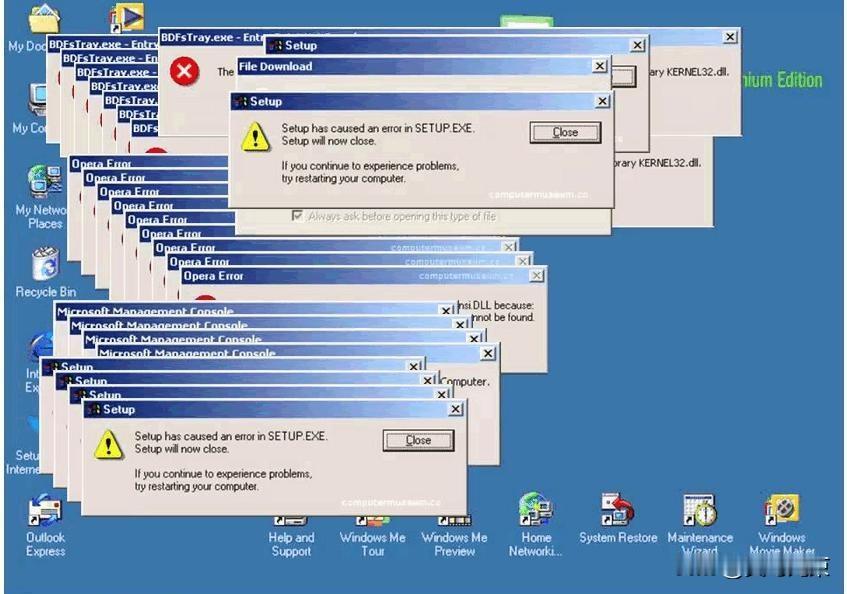This screenshot has height=594, width=847.
Task: Select the Internet Explorer desktop icon
Action: pos(42,348)
